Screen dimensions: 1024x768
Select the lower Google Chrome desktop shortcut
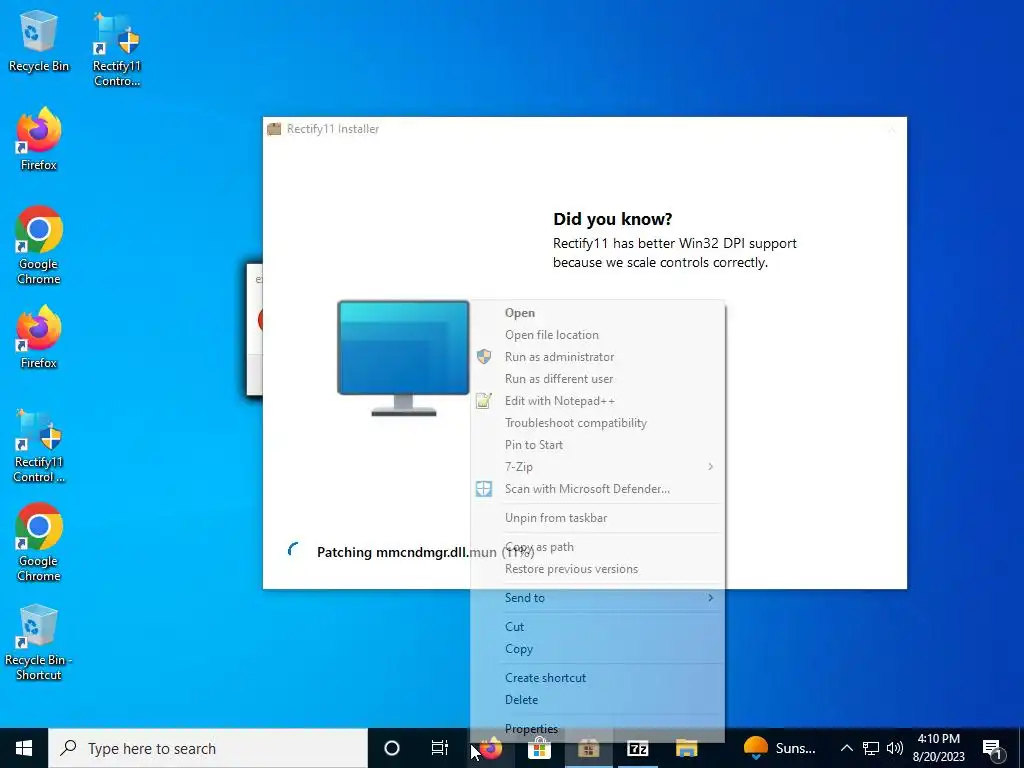pyautogui.click(x=39, y=543)
